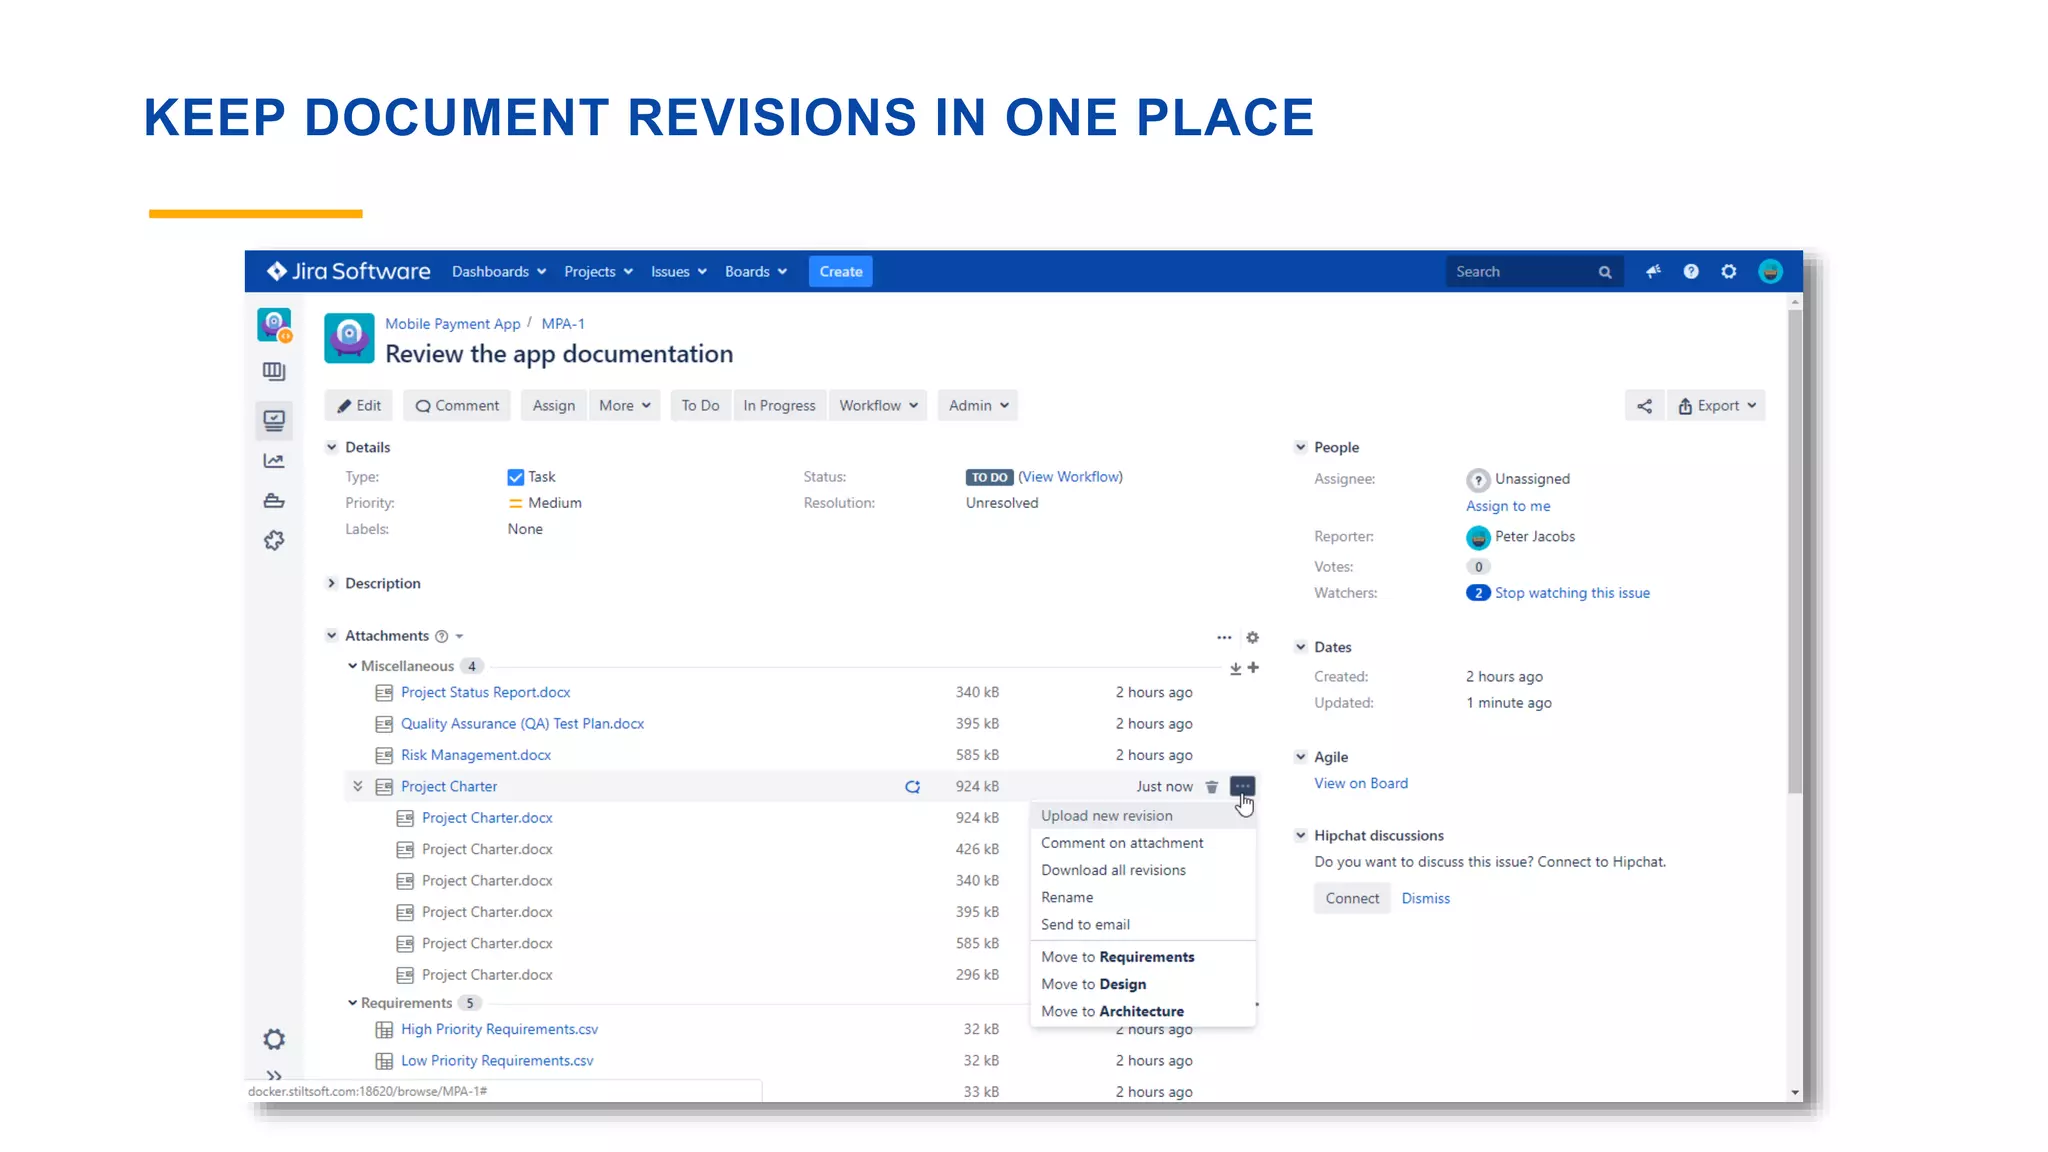
Task: Open attachments panel gear settings
Action: 1252,637
